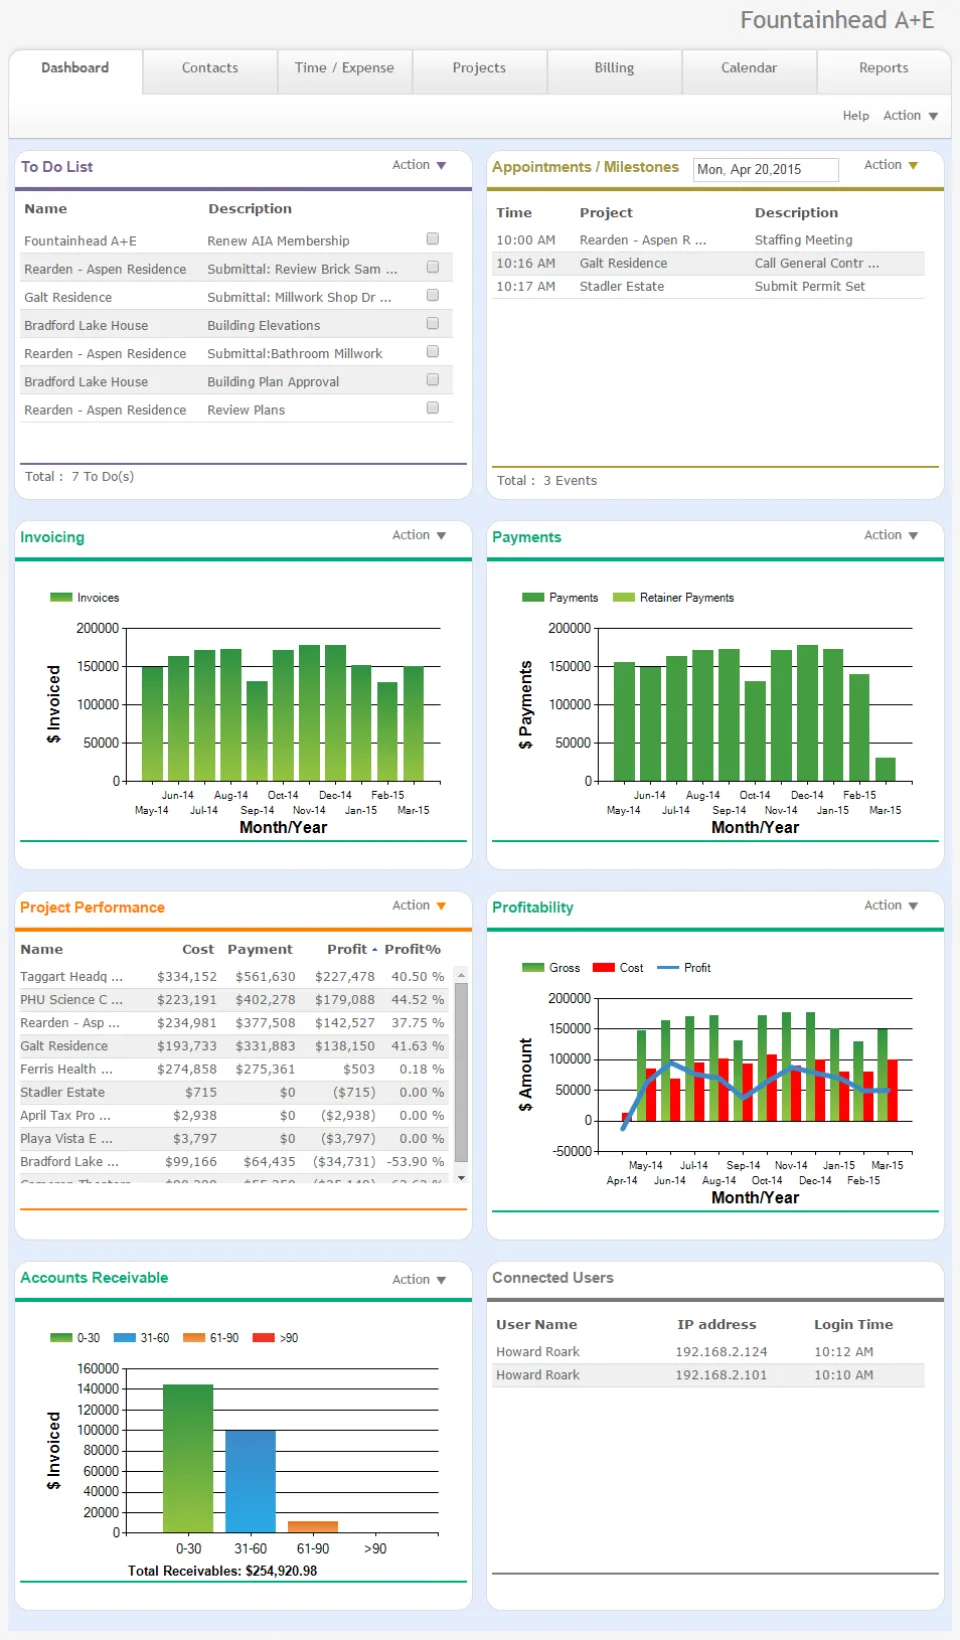Open the Taggart Headq project row

(235, 976)
